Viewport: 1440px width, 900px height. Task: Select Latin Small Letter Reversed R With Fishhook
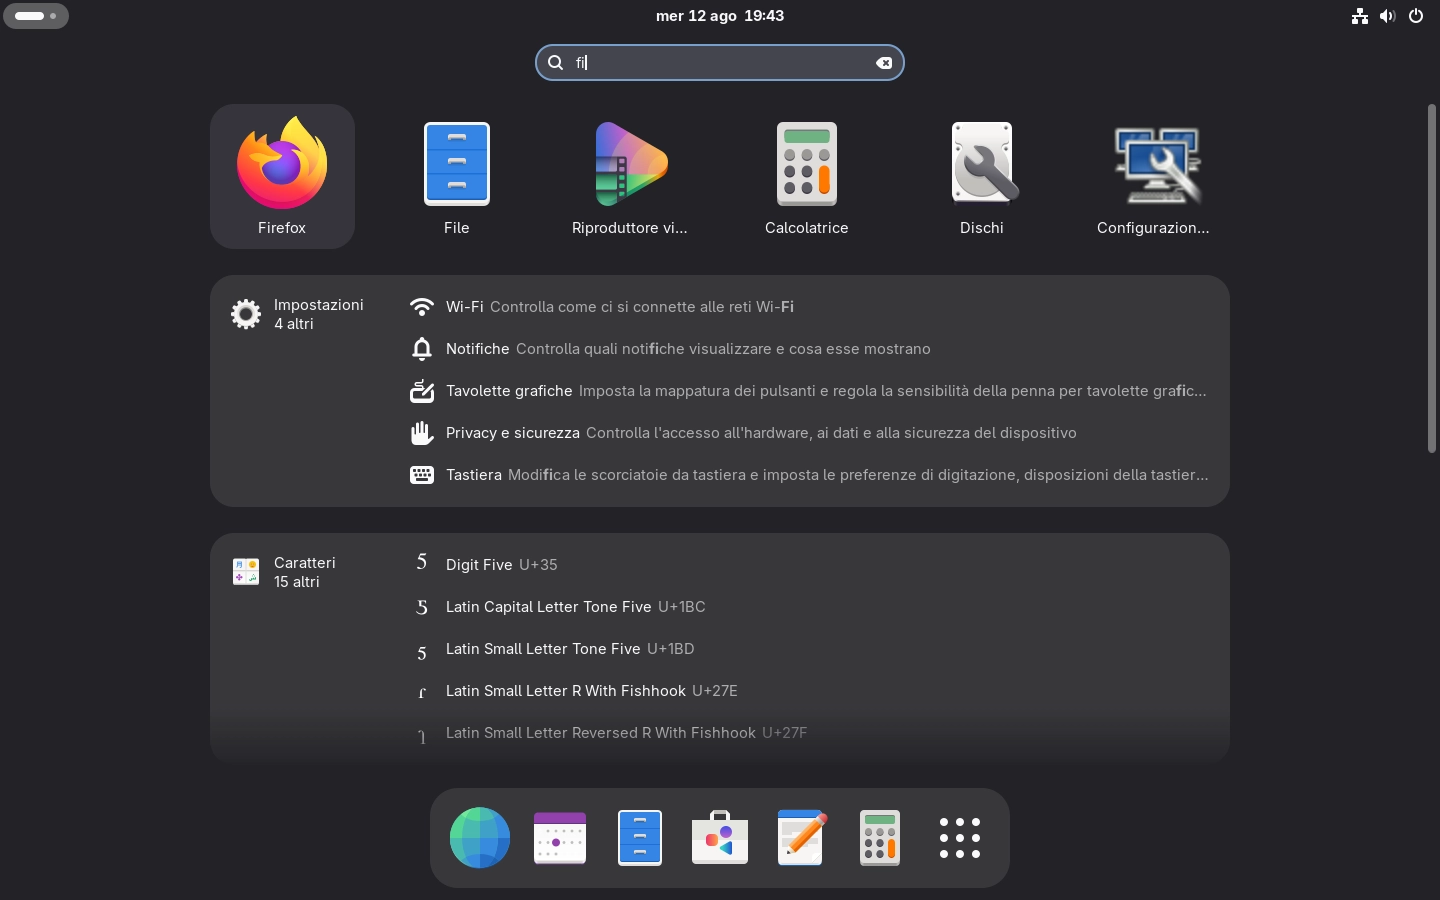tap(809, 733)
